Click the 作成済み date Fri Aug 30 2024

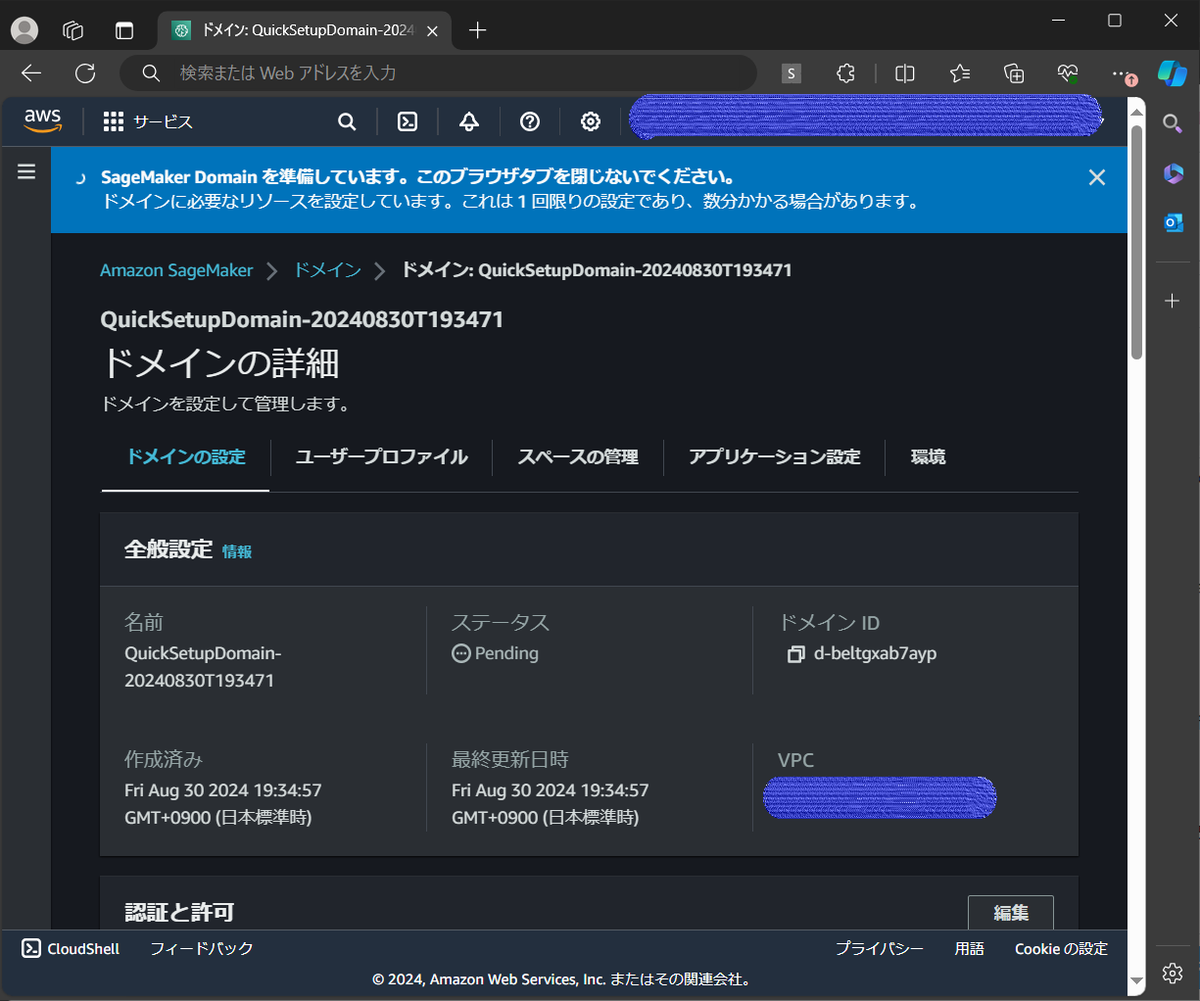223,804
